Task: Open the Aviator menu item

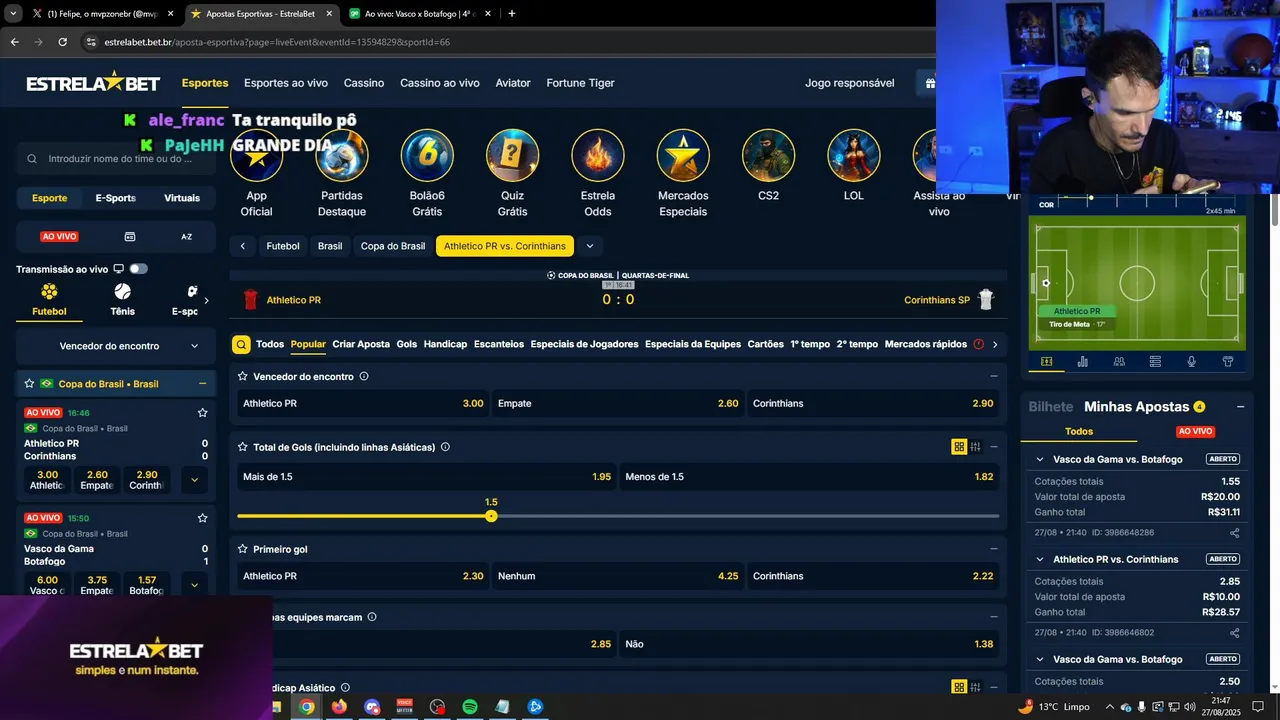Action: point(513,83)
